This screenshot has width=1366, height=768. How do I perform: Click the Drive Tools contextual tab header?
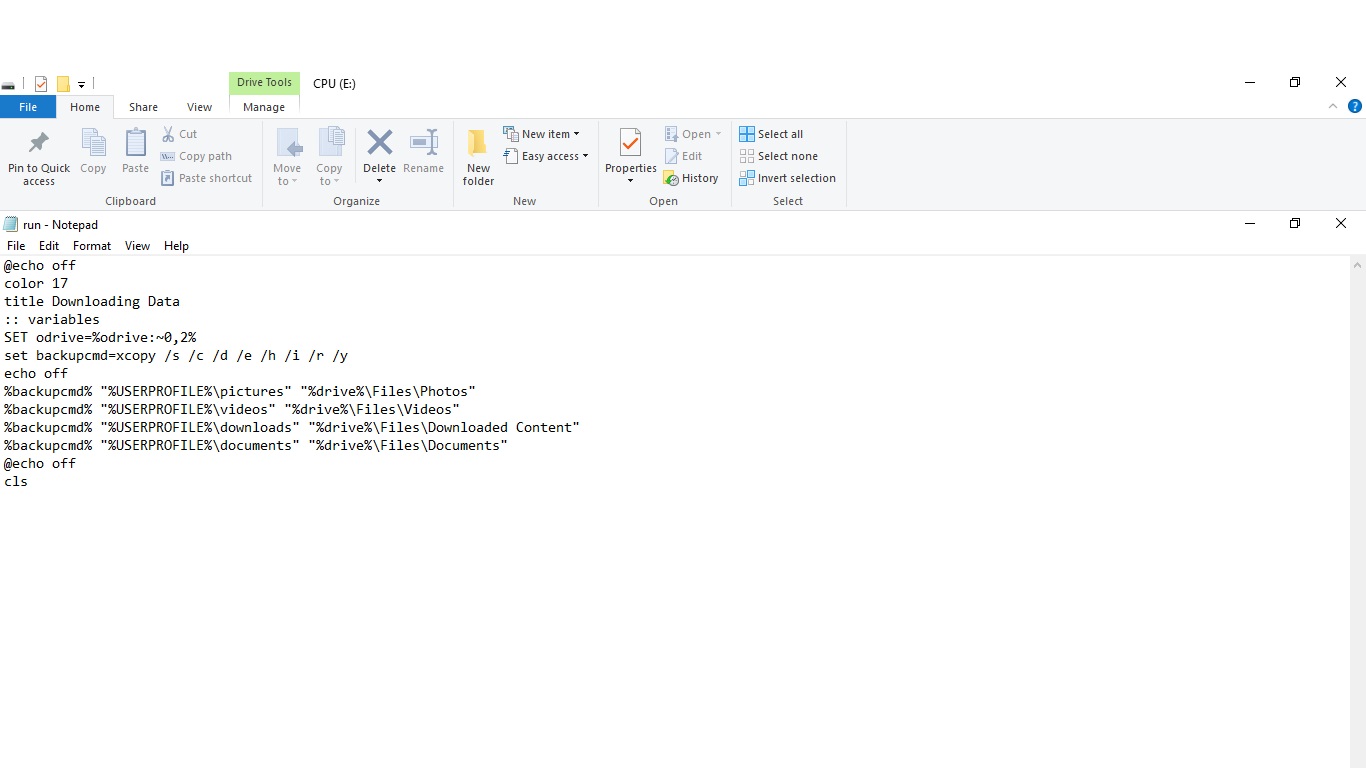point(264,83)
